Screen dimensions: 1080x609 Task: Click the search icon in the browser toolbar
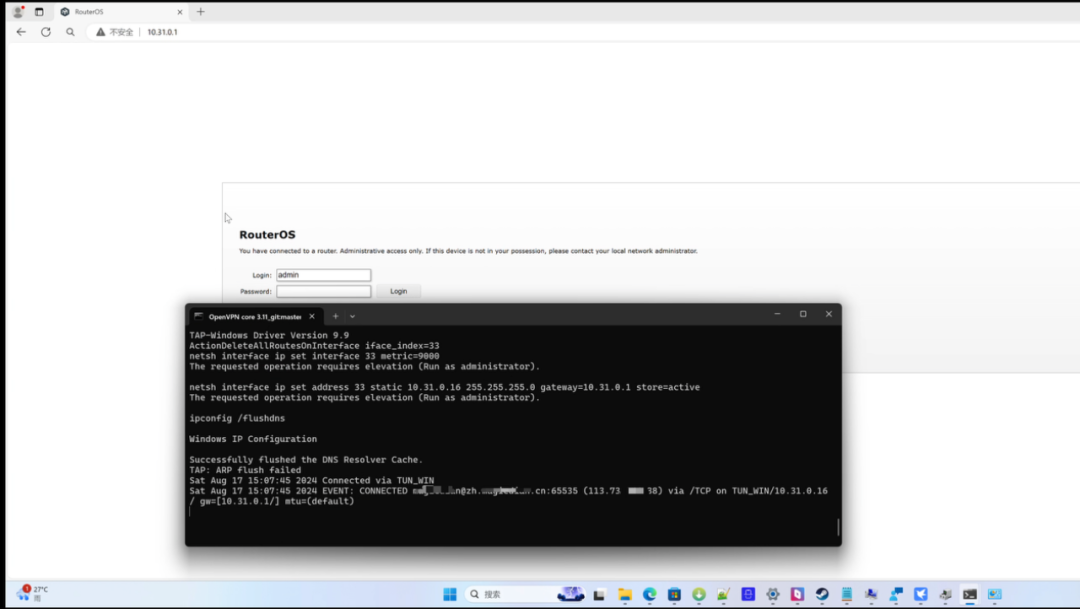click(x=69, y=31)
